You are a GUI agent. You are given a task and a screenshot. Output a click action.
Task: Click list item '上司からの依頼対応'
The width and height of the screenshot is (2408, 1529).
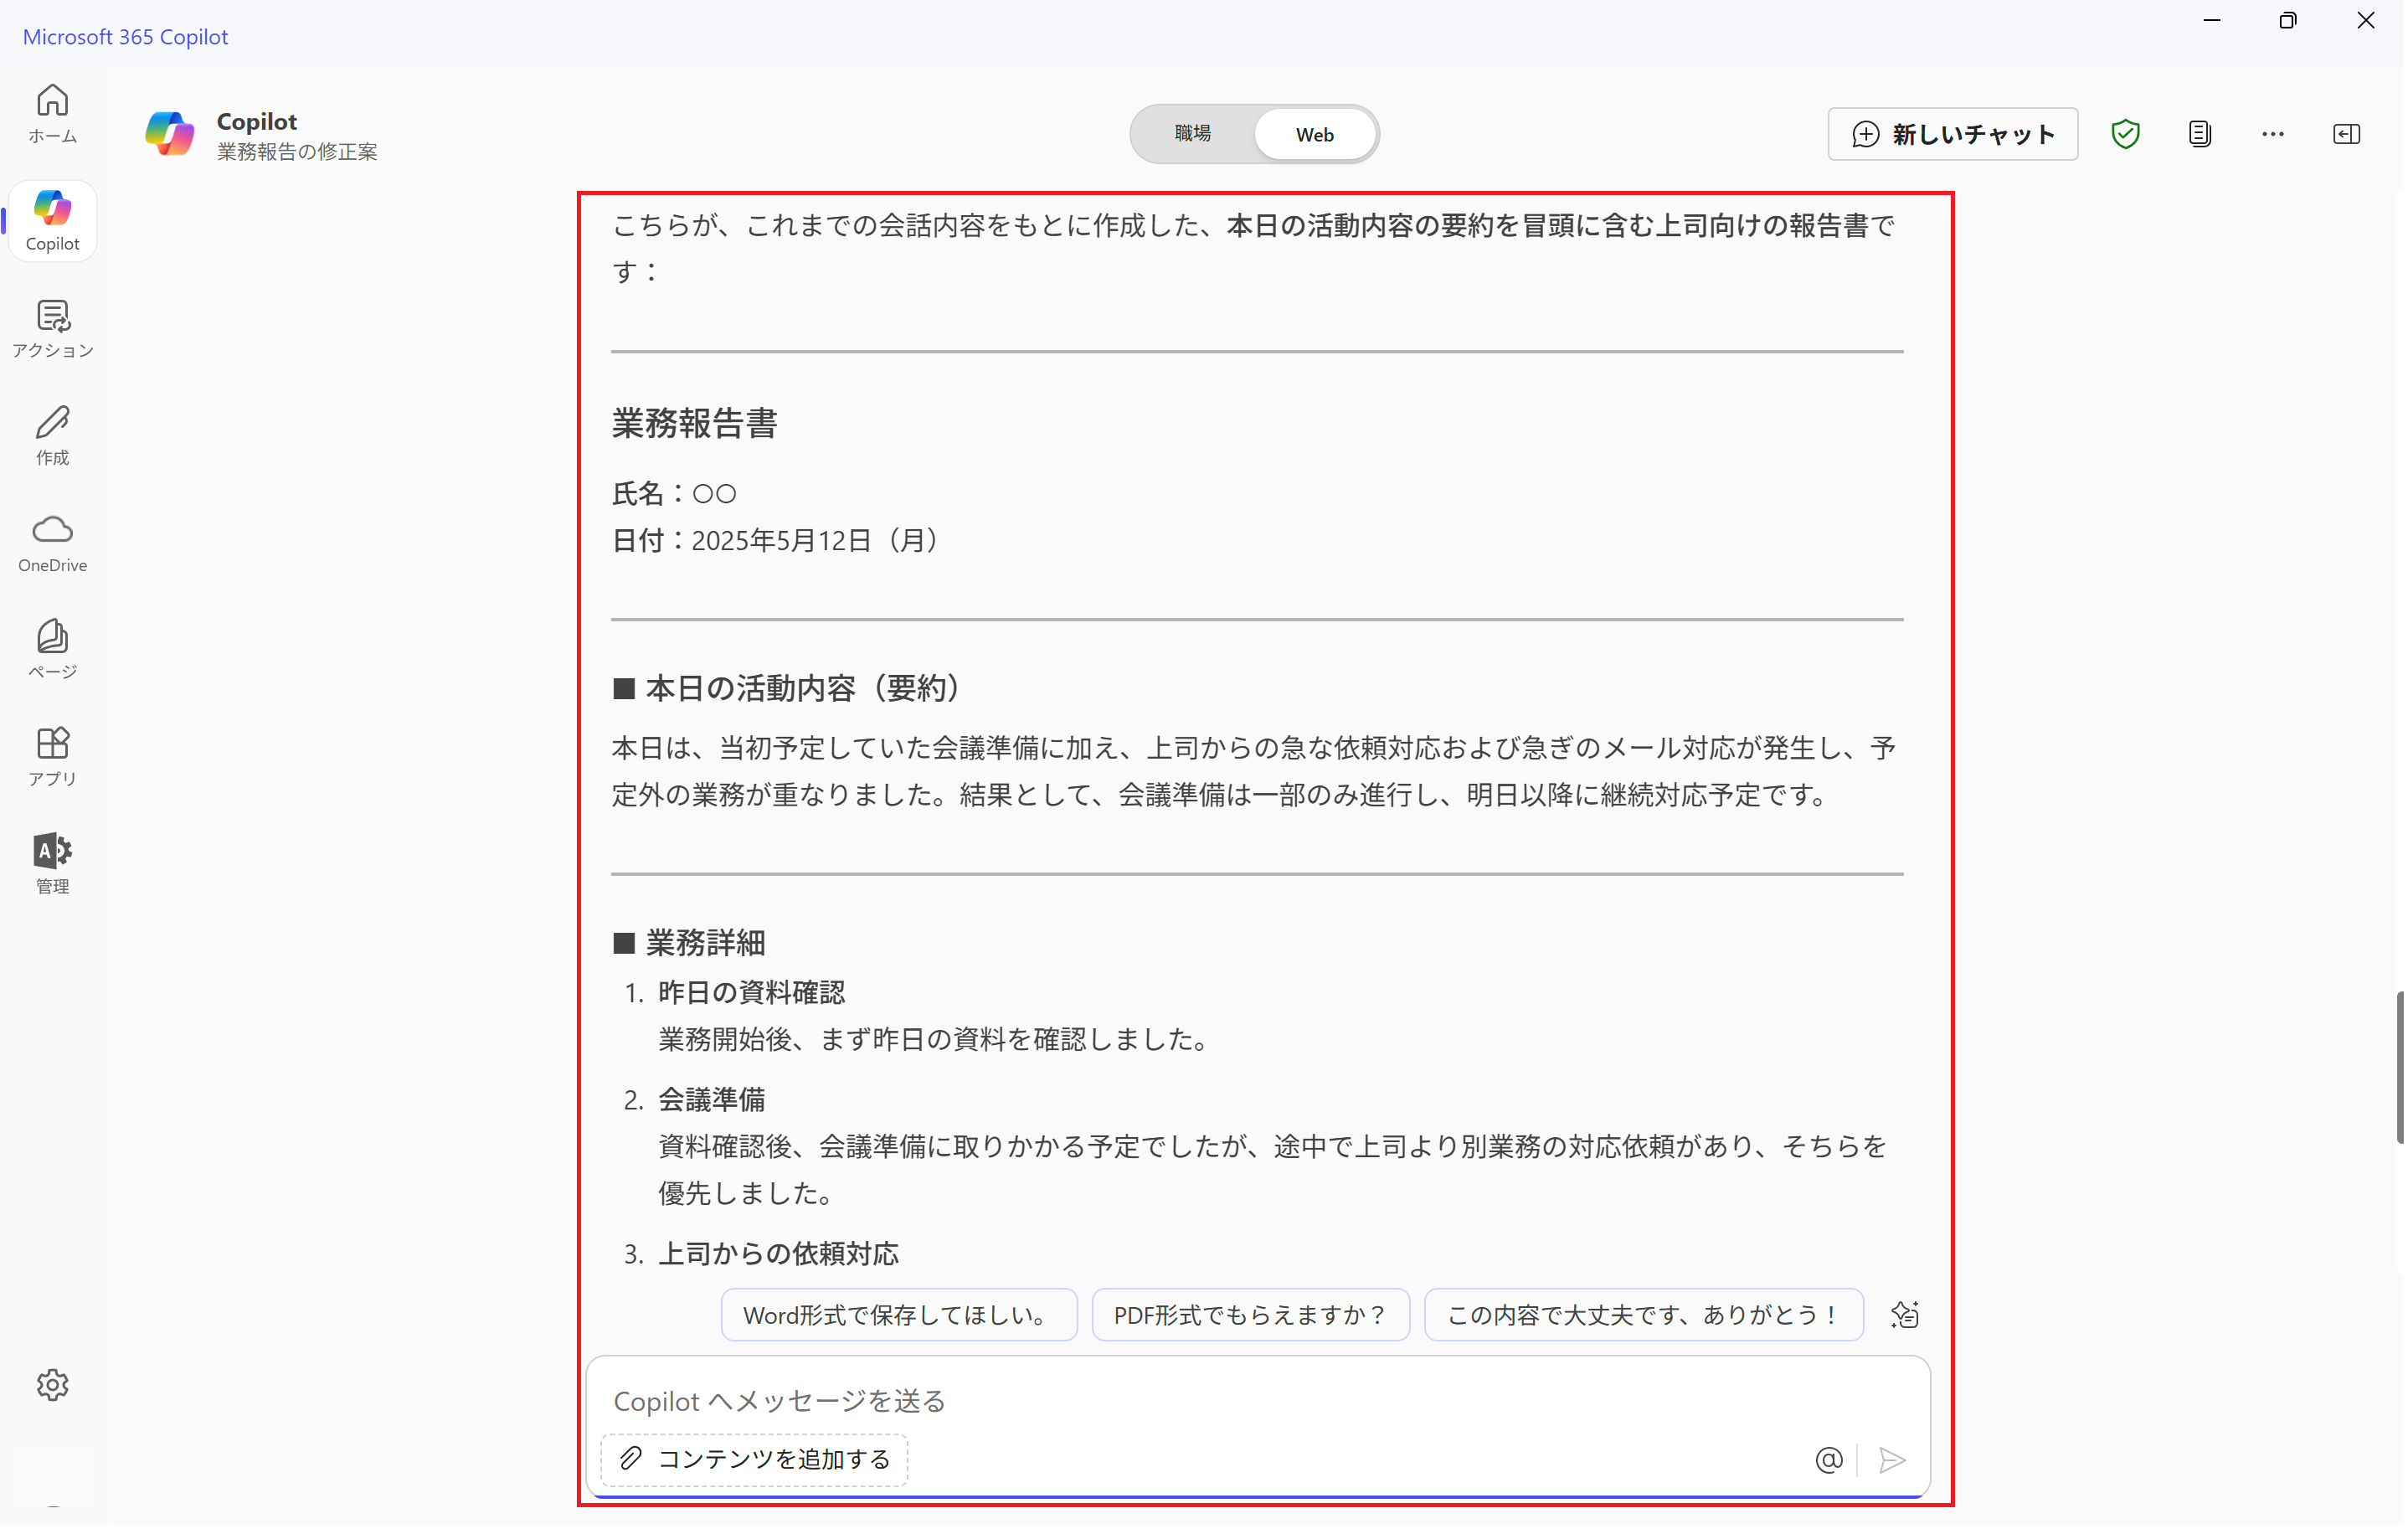click(780, 1255)
